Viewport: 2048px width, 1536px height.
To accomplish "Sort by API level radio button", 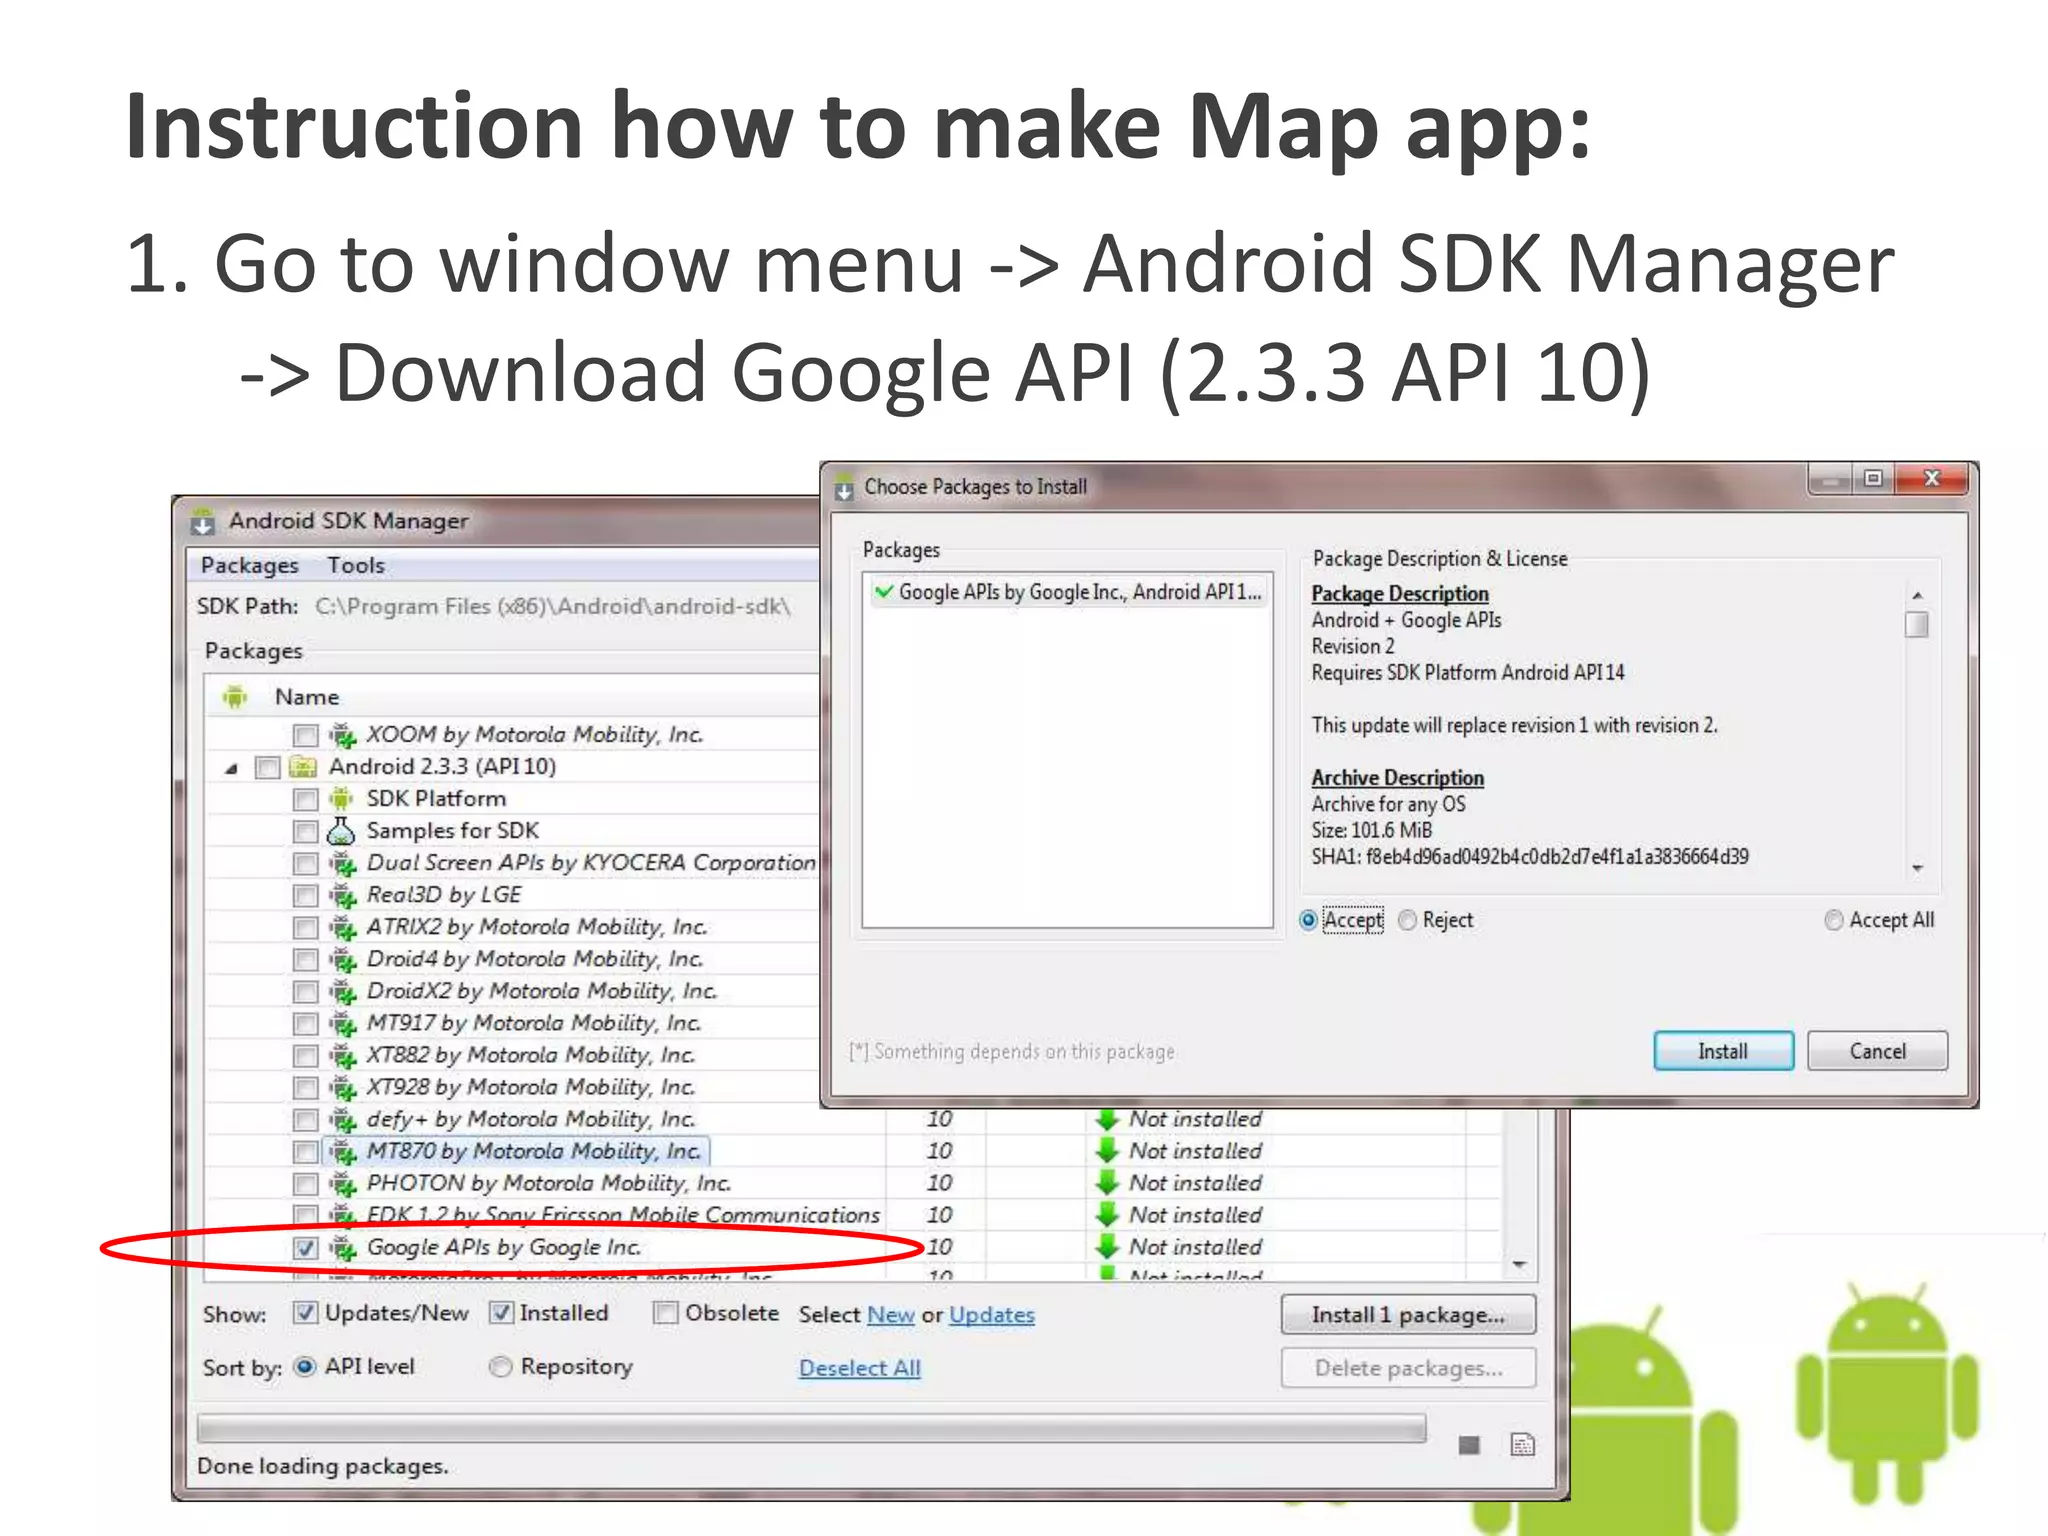I will pos(306,1367).
